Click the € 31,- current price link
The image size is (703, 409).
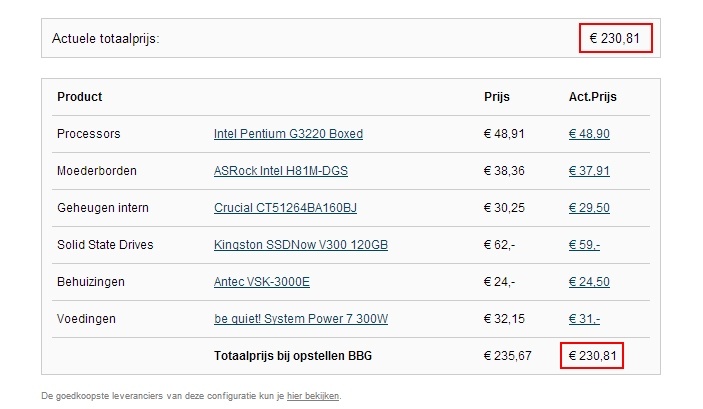point(584,319)
